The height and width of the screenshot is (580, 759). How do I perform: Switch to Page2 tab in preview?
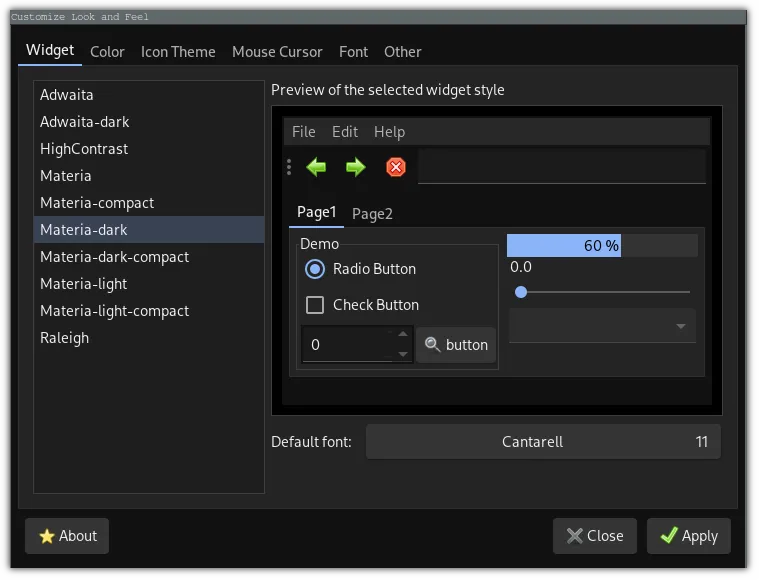[372, 214]
